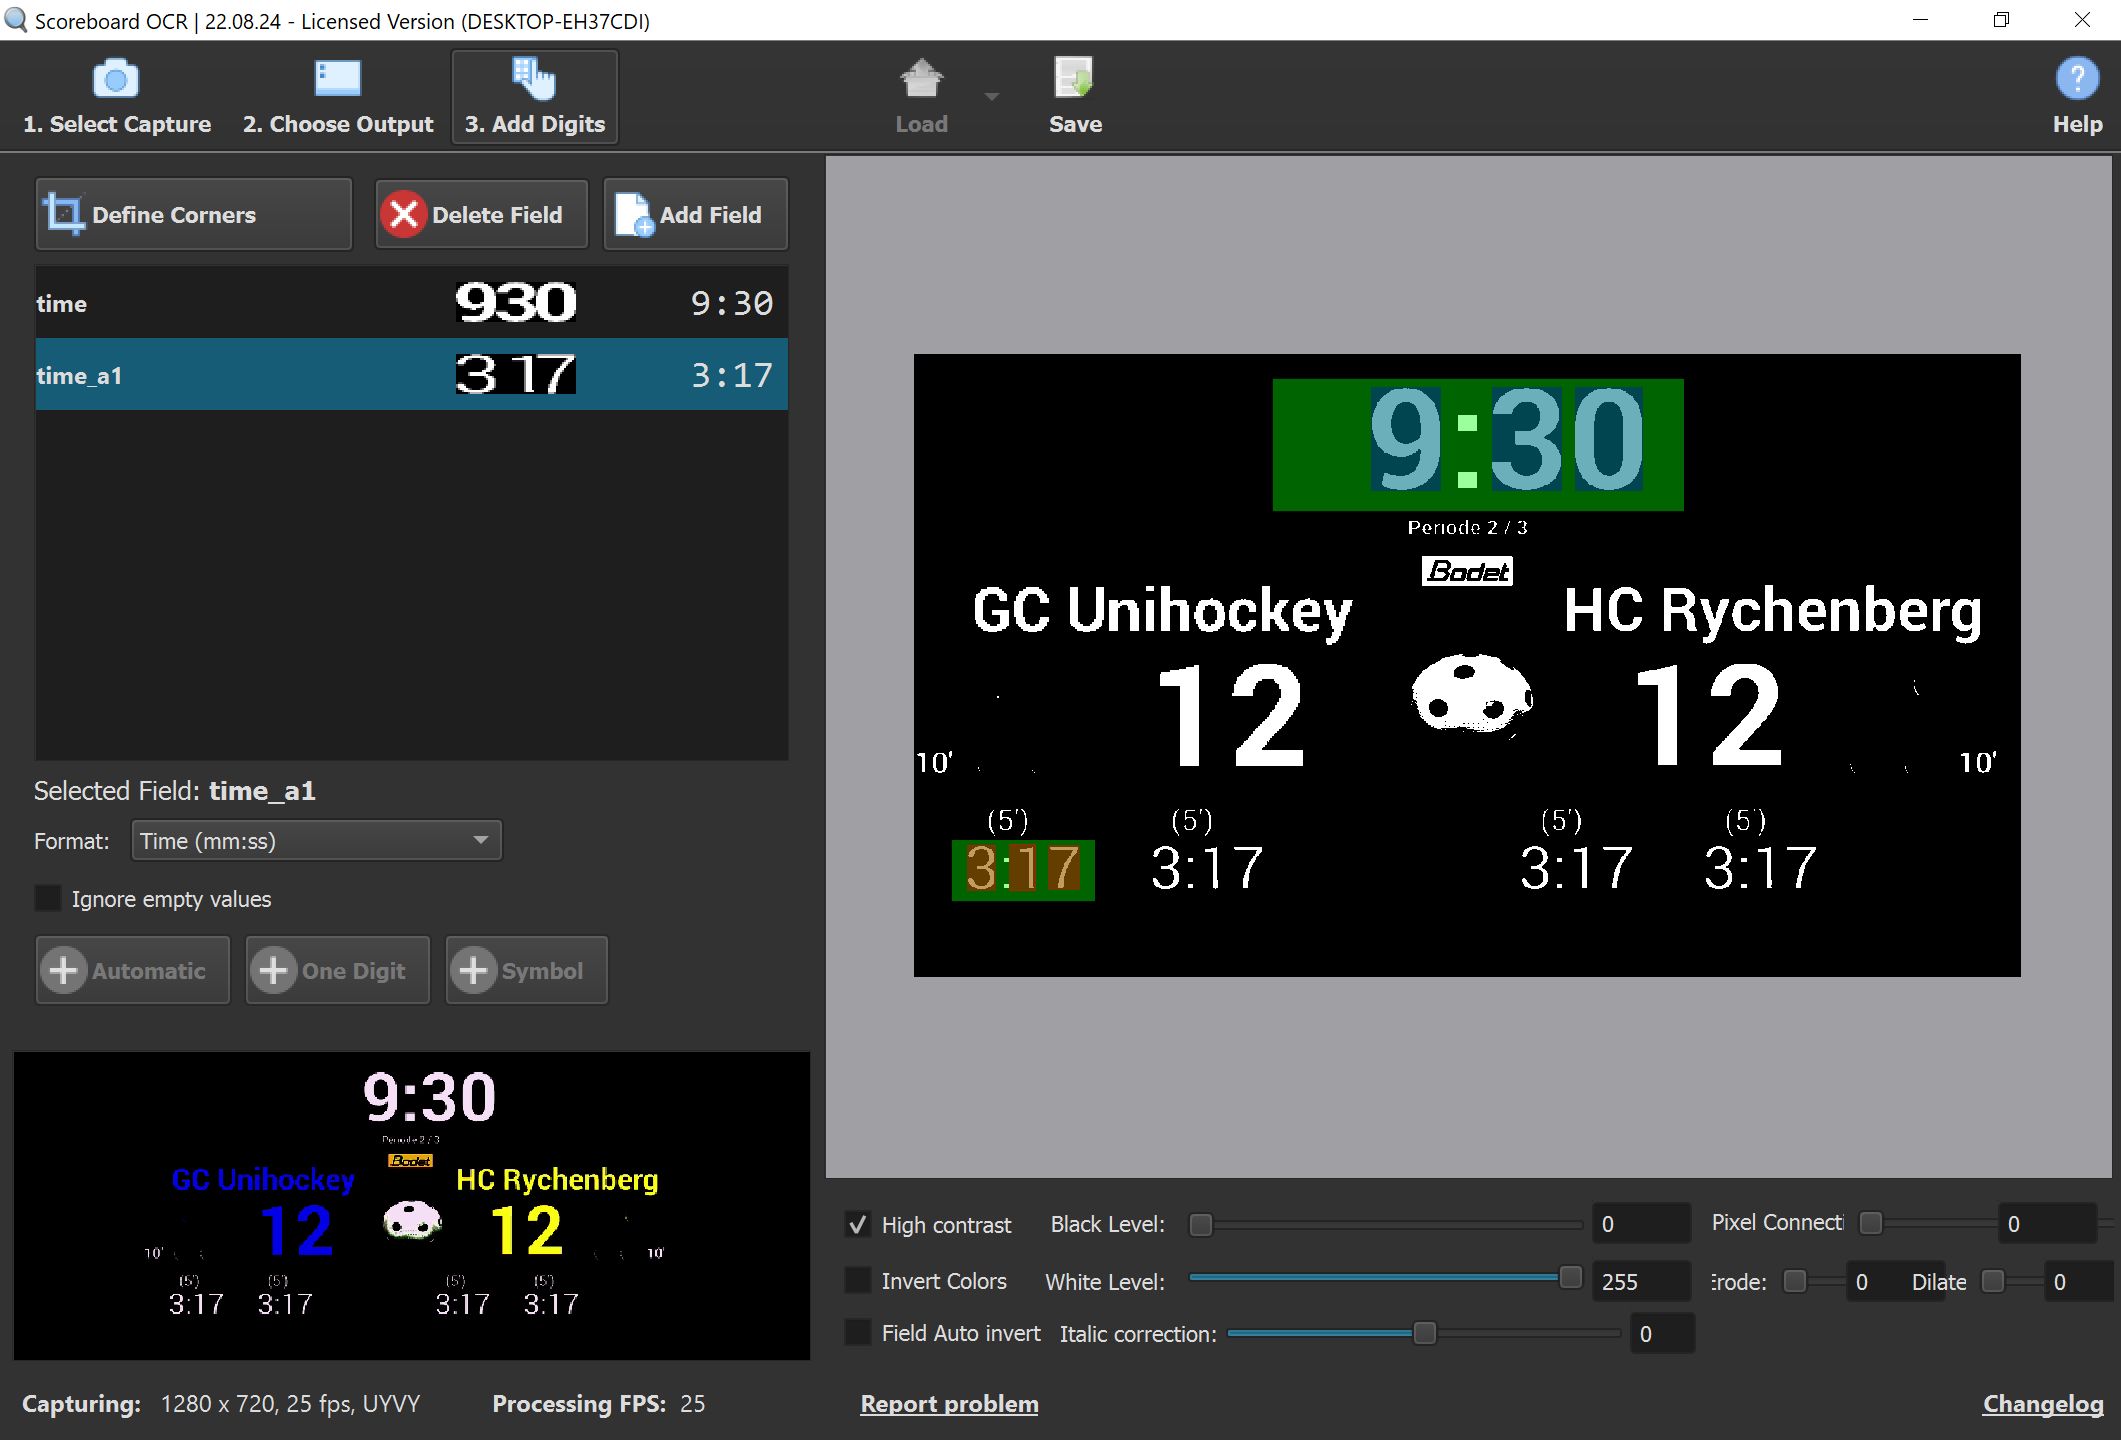Select the time_a1 field row

click(x=410, y=375)
